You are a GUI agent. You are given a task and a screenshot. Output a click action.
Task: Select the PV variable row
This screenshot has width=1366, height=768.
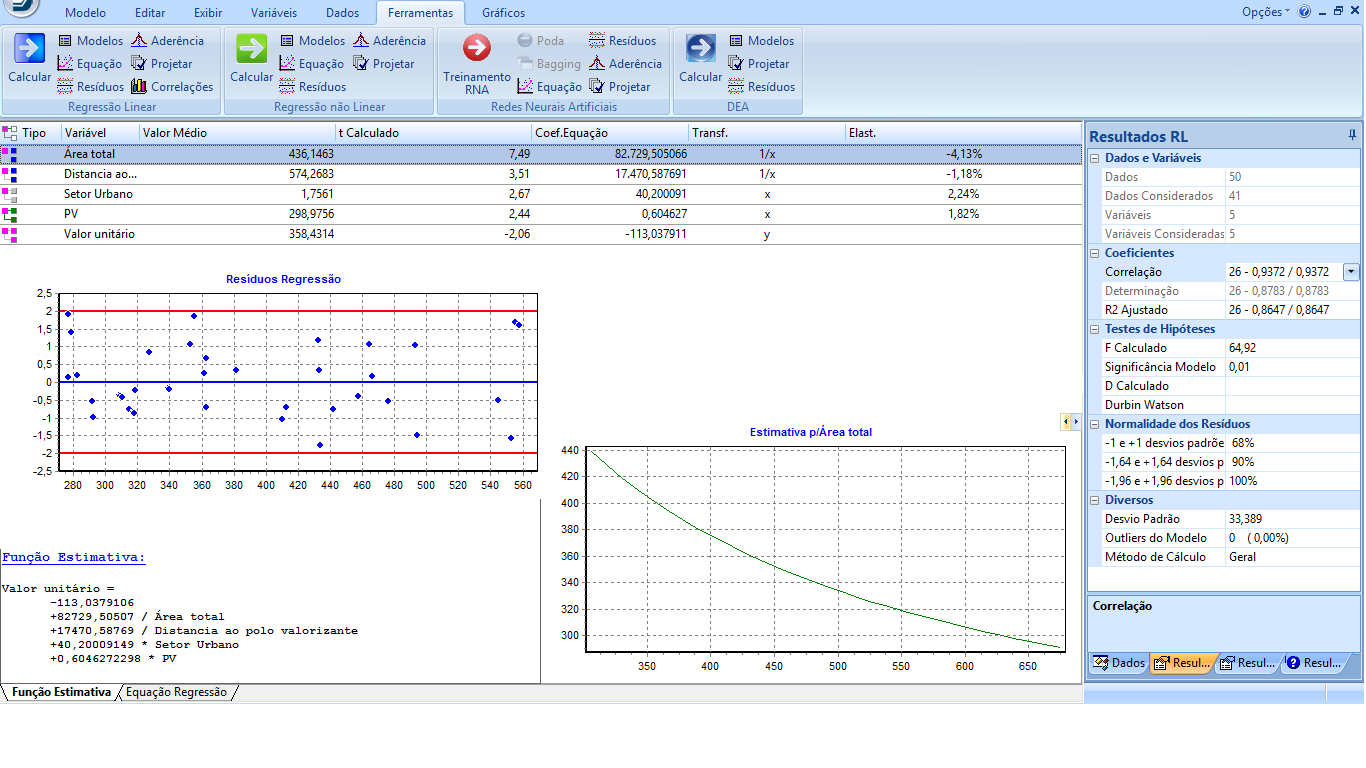coord(541,214)
